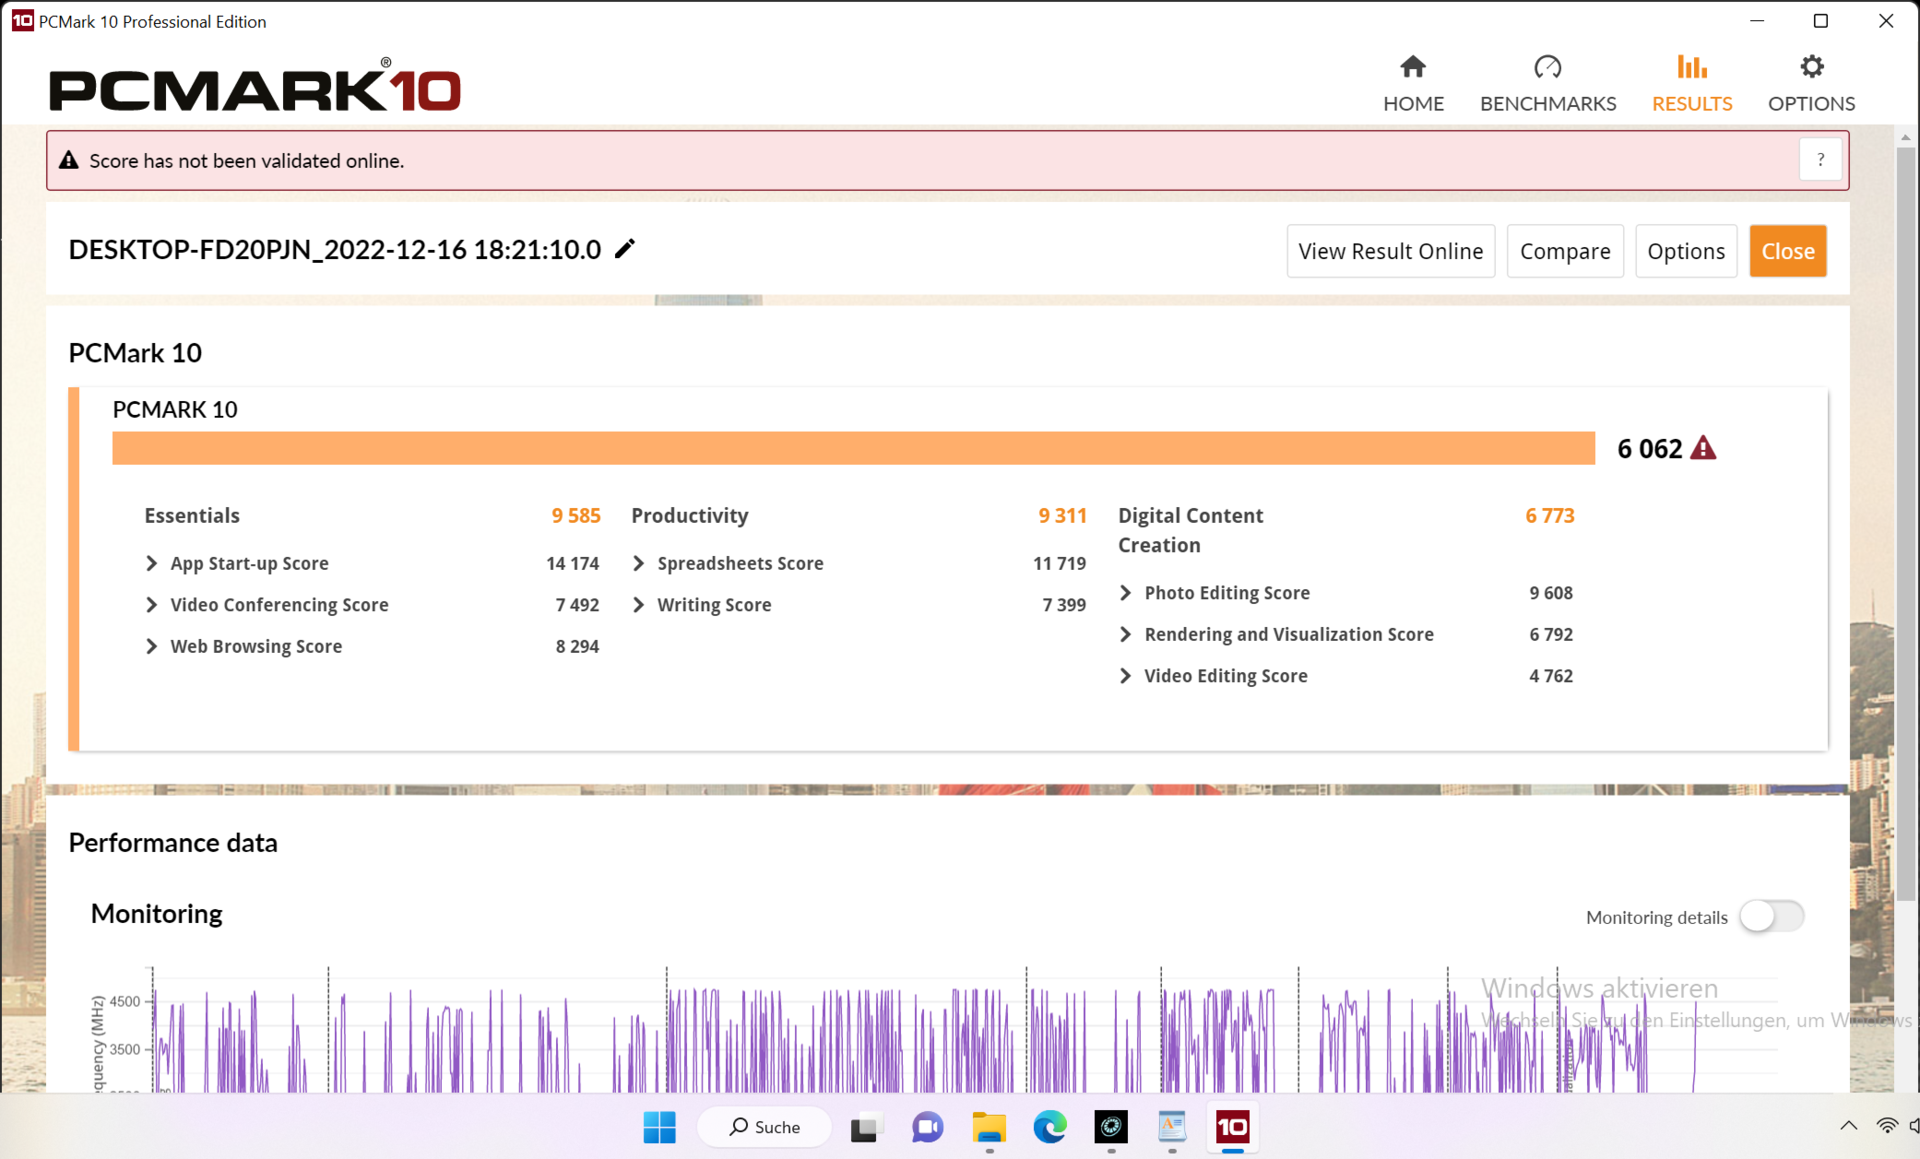The height and width of the screenshot is (1159, 1920).
Task: Open Options via the gear icon
Action: pyautogui.click(x=1811, y=67)
